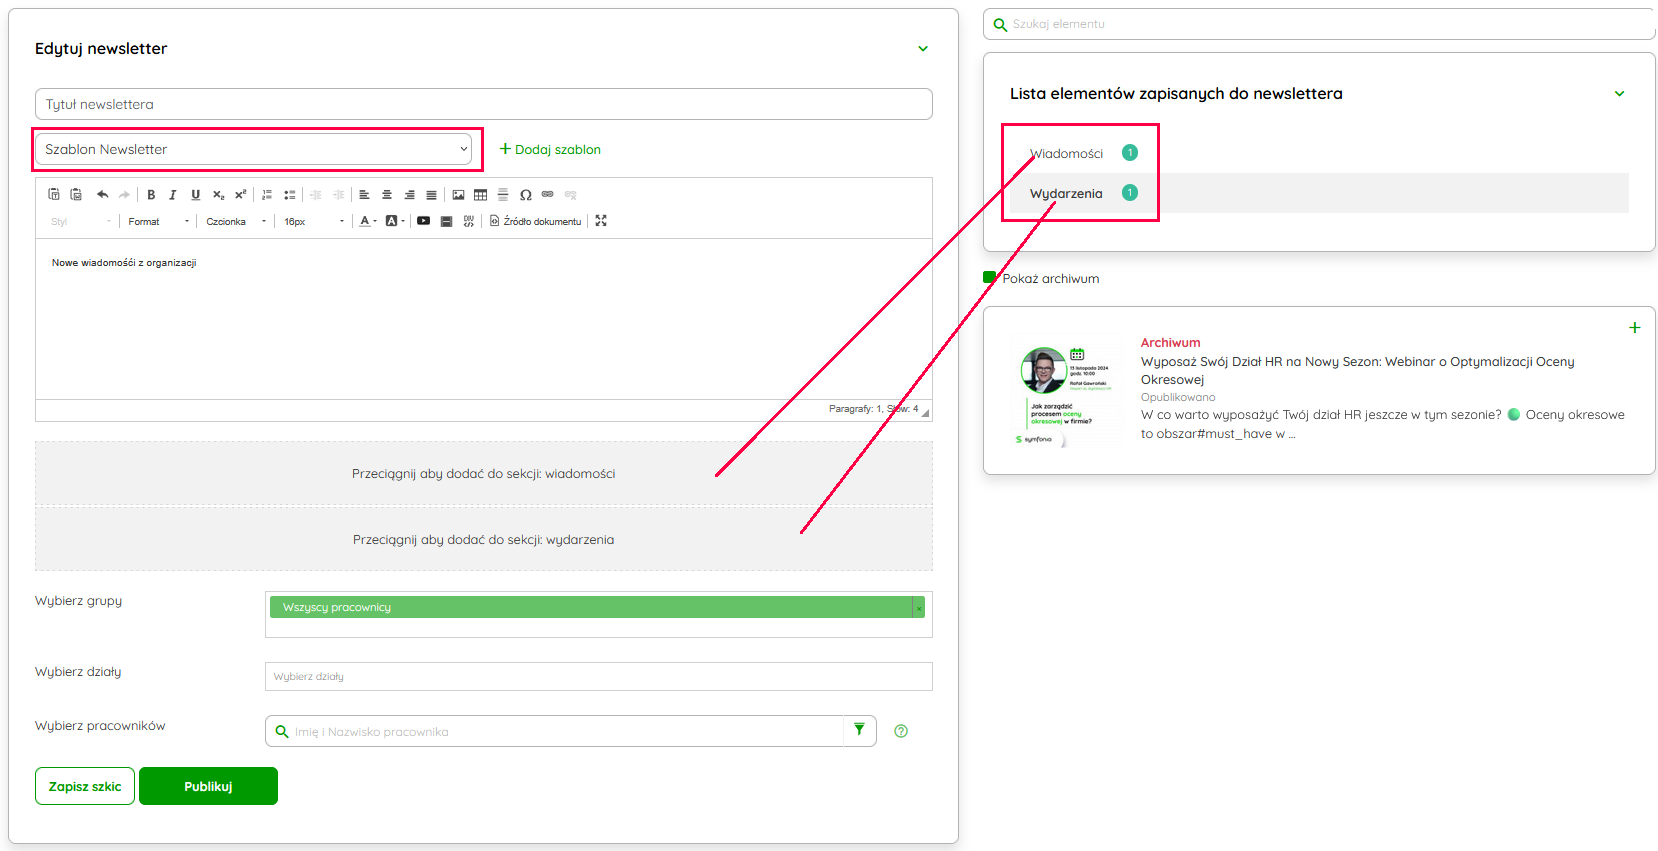Remove the Wszyscy pracownicy group tag
This screenshot has height=851, width=1658.
tap(918, 608)
